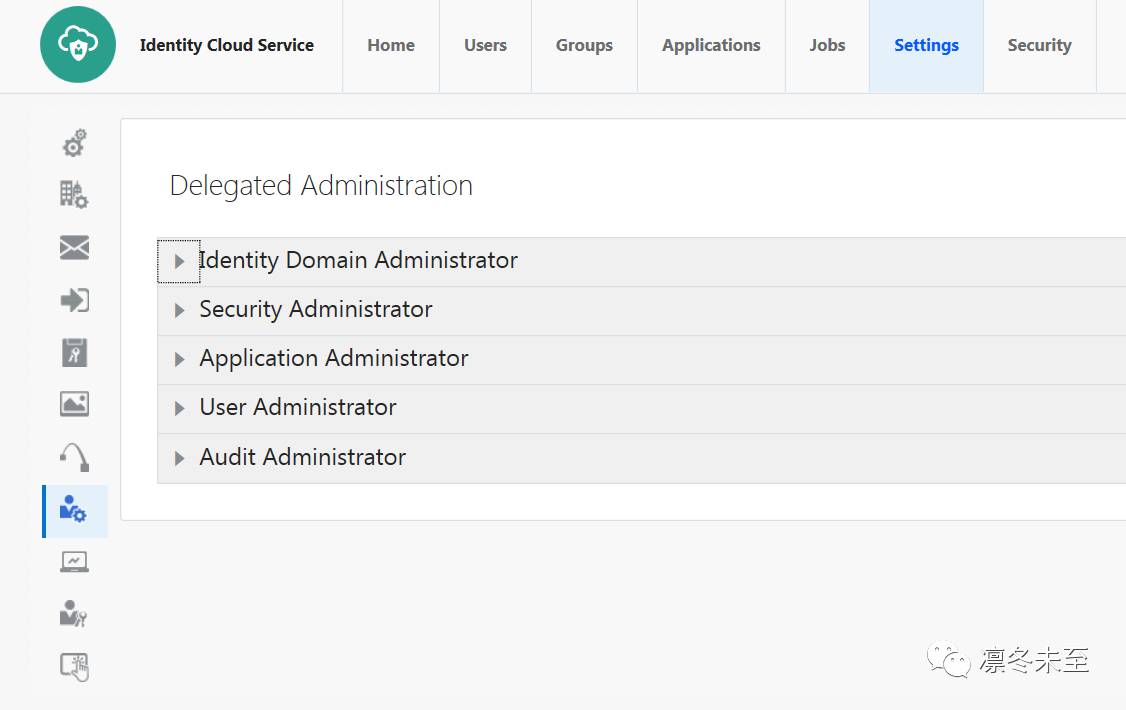Open the diagnostics laptop chart icon
Screen dimensions: 1126x710
(74, 562)
